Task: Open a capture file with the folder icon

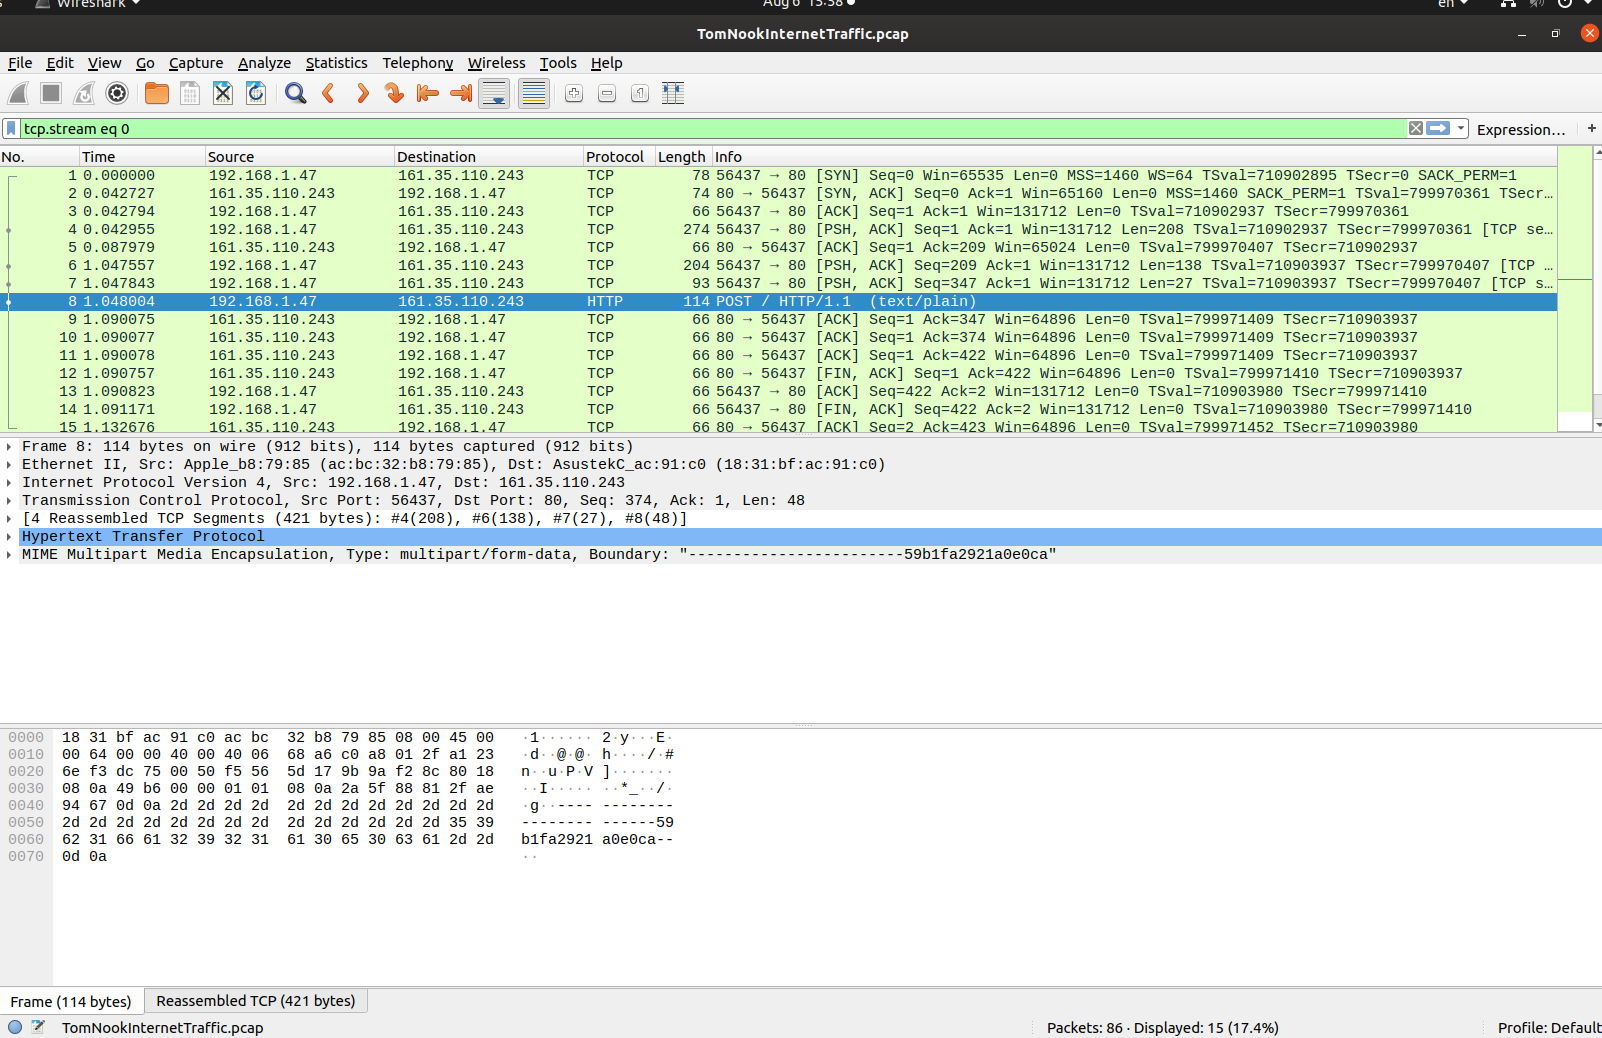Action: coord(156,93)
